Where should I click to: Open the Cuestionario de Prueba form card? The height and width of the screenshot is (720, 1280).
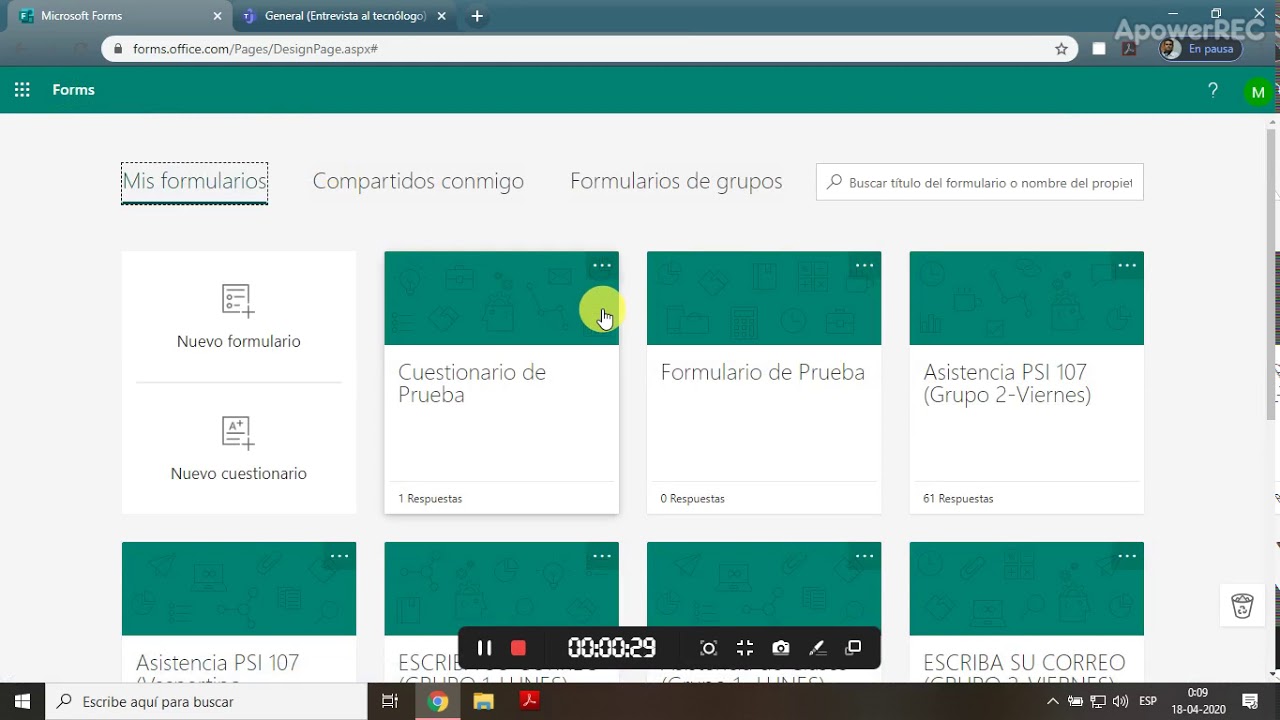click(x=501, y=383)
